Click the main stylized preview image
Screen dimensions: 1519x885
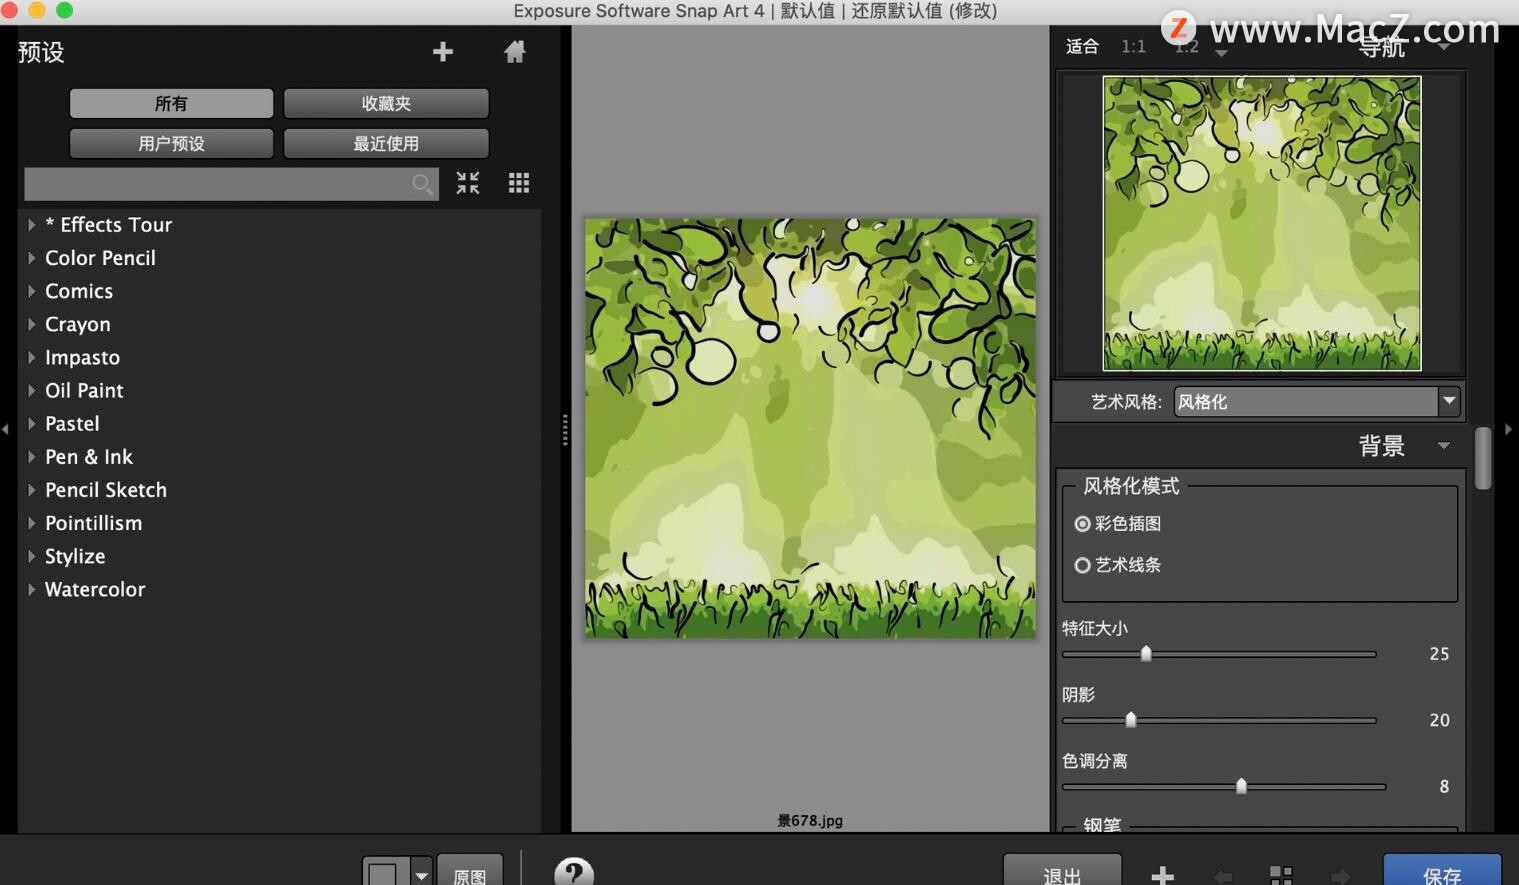(810, 428)
